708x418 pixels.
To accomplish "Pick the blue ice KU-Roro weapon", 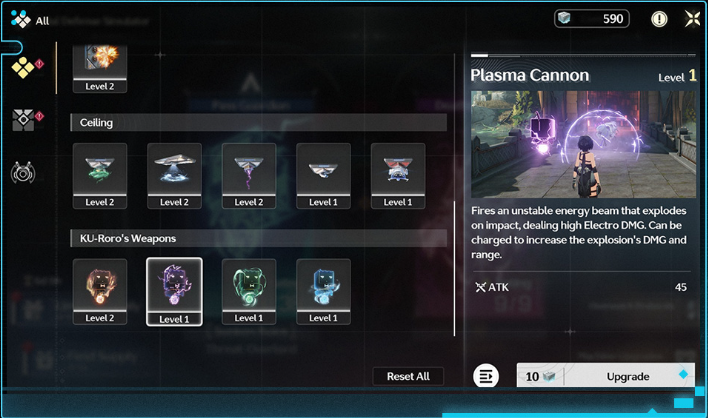I will (323, 292).
